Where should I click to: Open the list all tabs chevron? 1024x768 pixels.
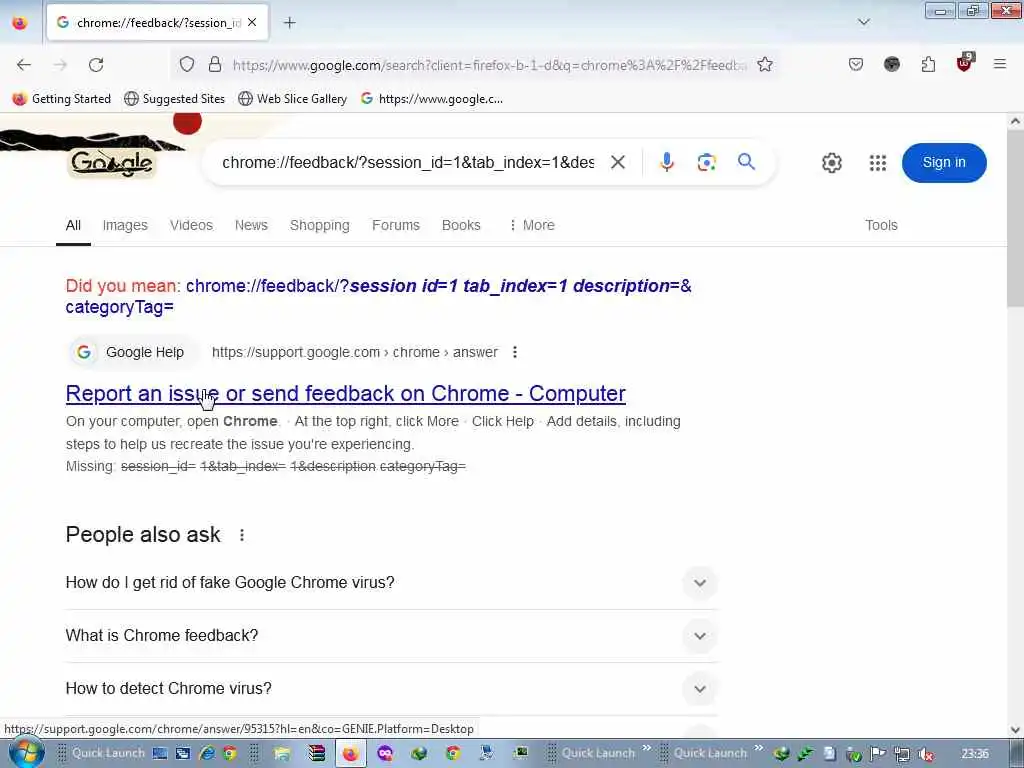863,22
